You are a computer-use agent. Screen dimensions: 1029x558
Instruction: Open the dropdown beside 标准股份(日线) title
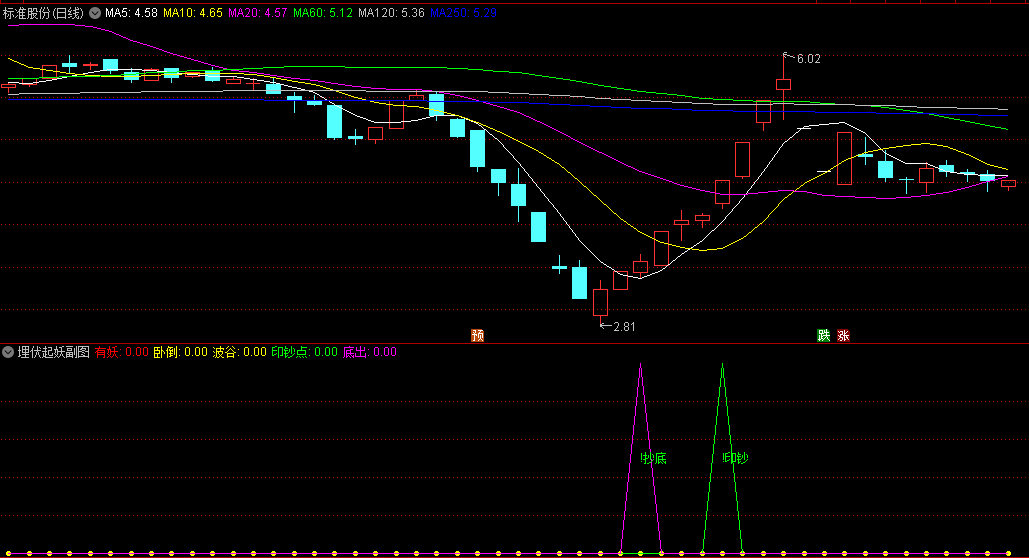pyautogui.click(x=95, y=13)
